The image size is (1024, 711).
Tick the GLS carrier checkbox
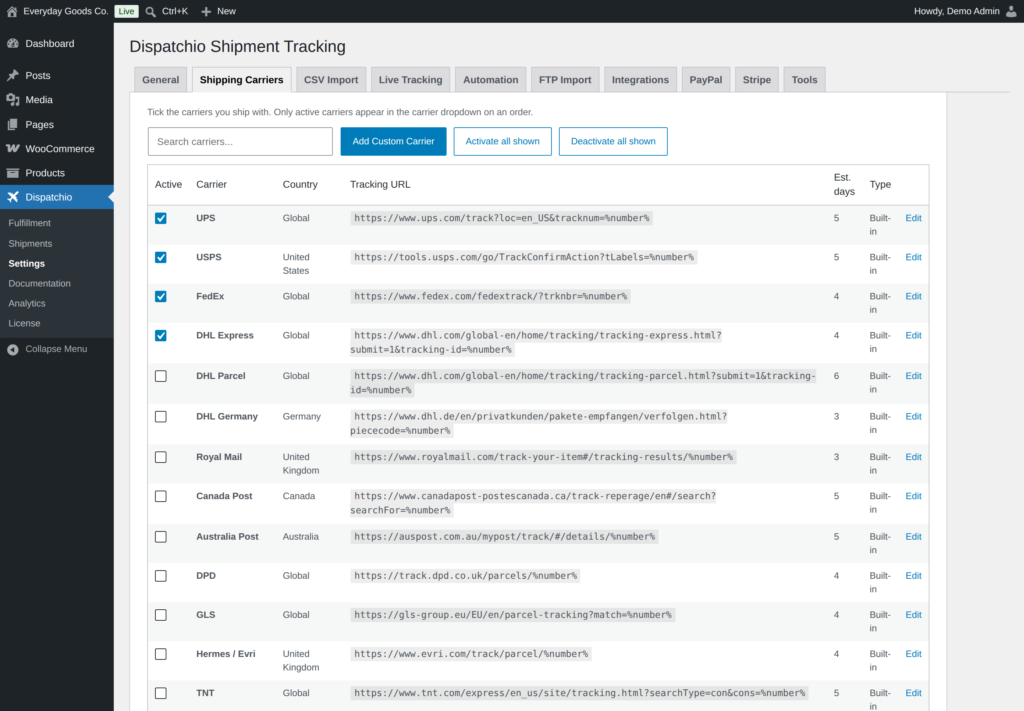coord(161,615)
